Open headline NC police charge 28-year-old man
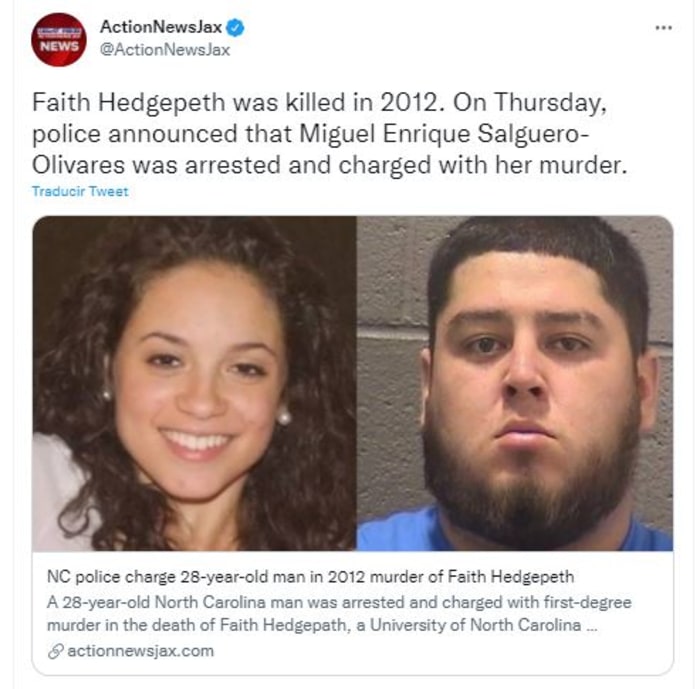The height and width of the screenshot is (689, 700). (310, 576)
